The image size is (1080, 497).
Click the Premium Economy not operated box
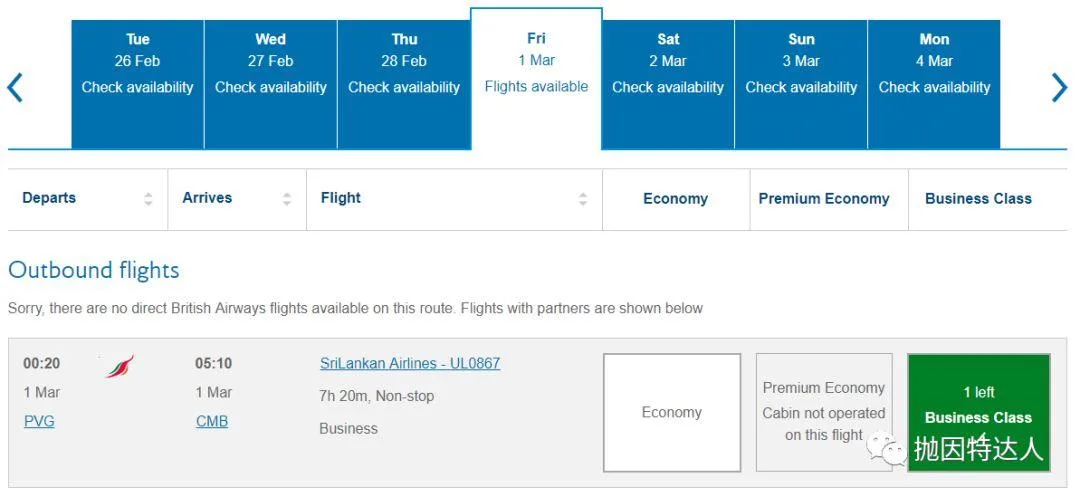[x=824, y=411]
